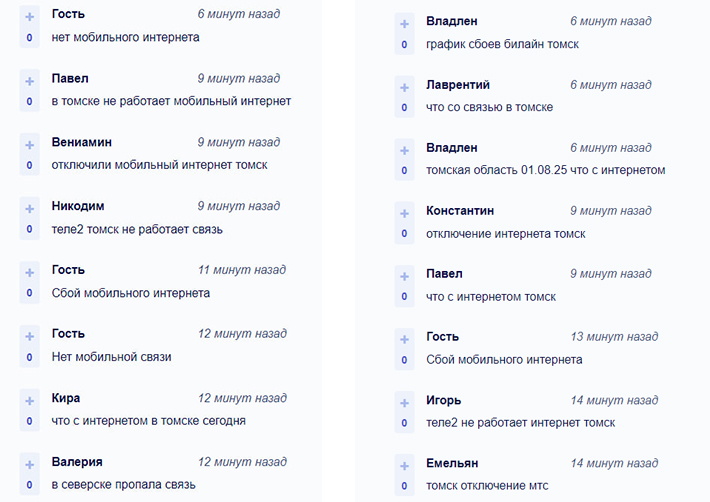Click the vote count under Никодим's plus
This screenshot has width=710, height=502.
30,230
